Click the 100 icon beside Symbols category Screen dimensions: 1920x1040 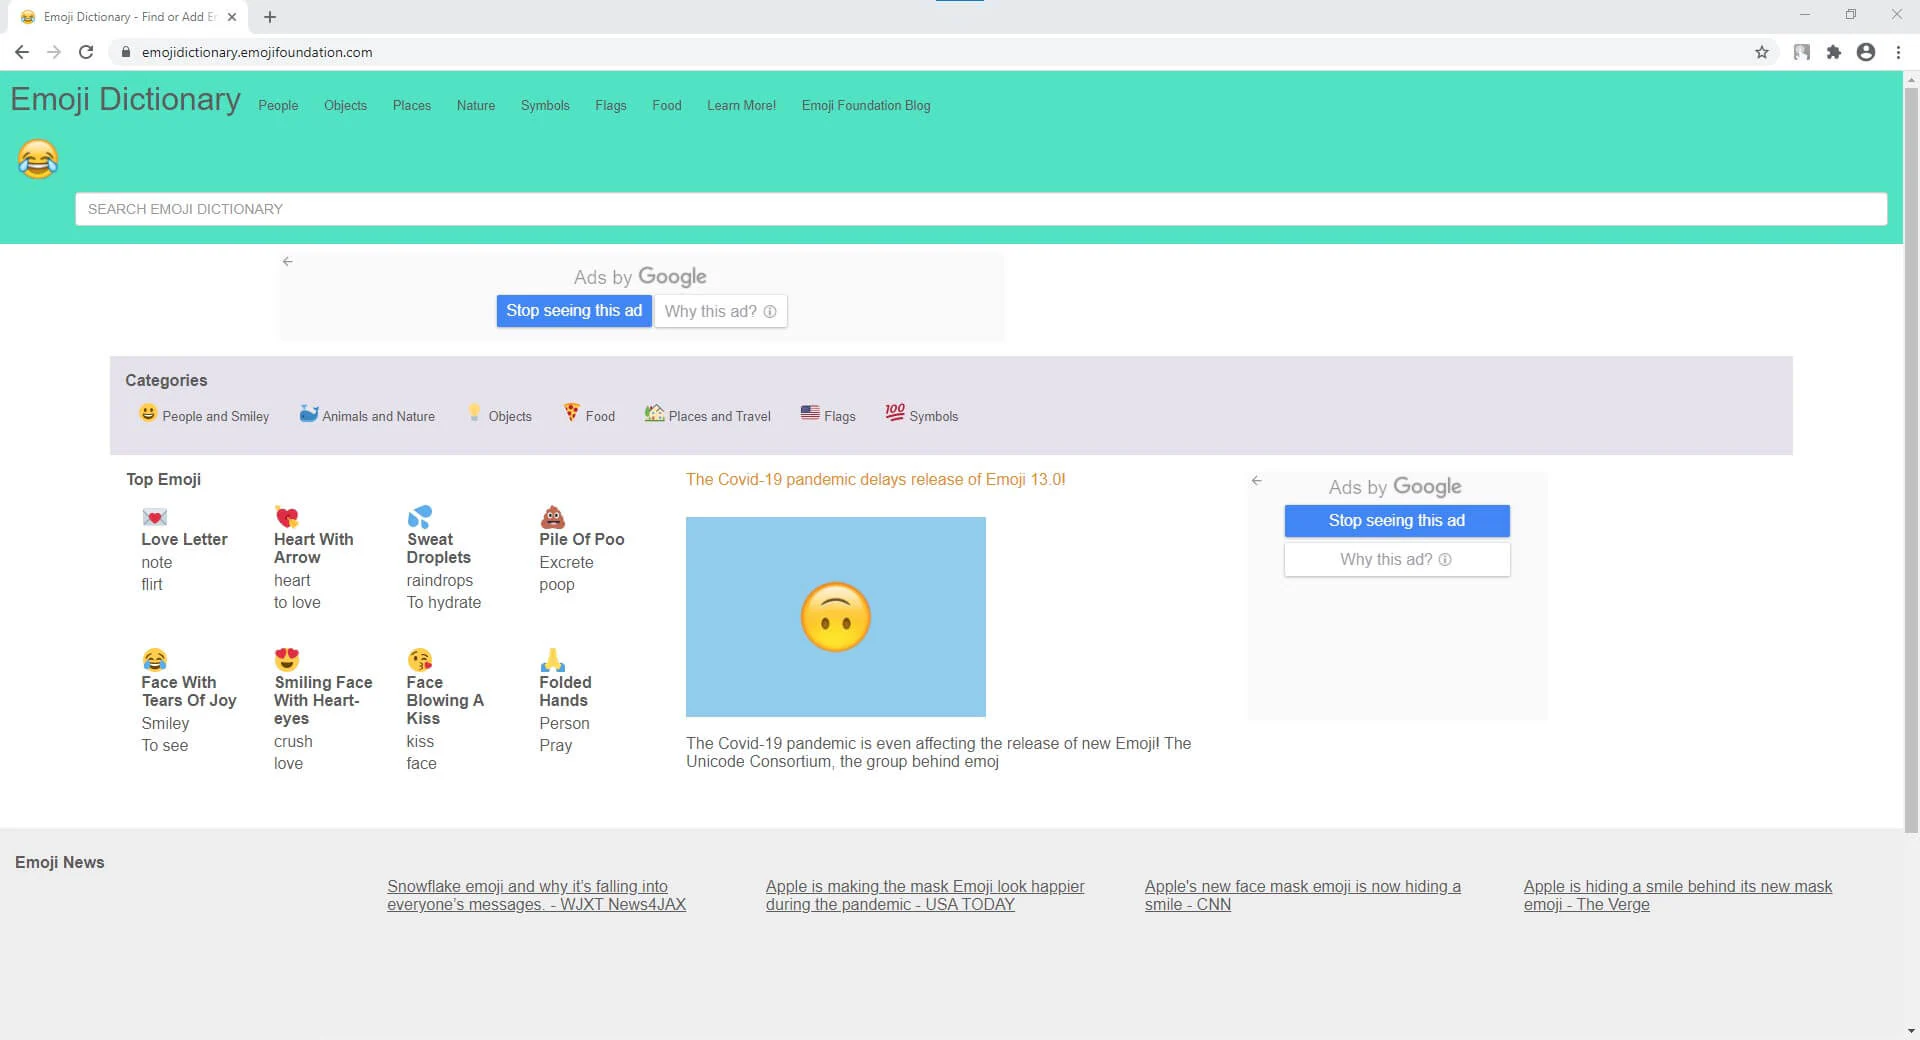[x=895, y=412]
